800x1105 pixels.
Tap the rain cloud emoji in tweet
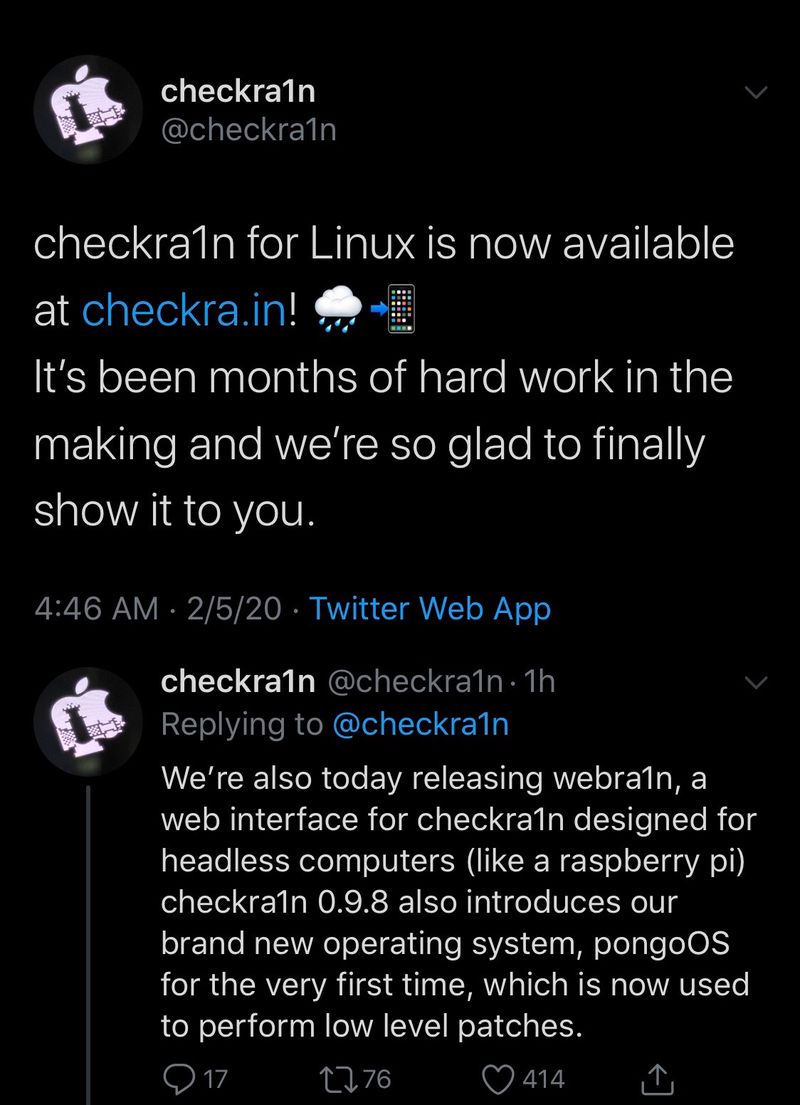coord(338,309)
